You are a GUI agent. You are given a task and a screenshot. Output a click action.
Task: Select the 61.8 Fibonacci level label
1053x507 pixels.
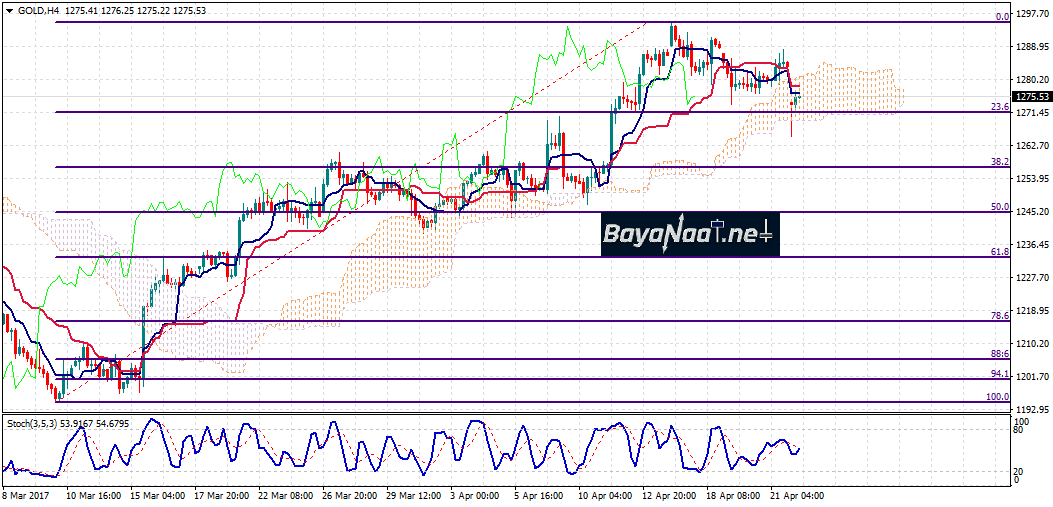point(998,252)
